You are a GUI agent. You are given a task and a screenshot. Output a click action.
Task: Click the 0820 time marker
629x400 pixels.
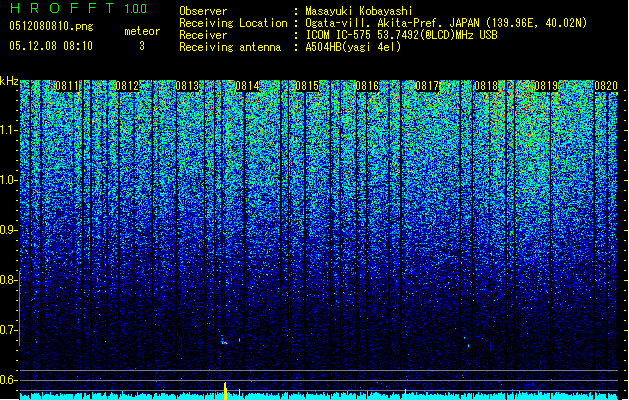click(606, 86)
